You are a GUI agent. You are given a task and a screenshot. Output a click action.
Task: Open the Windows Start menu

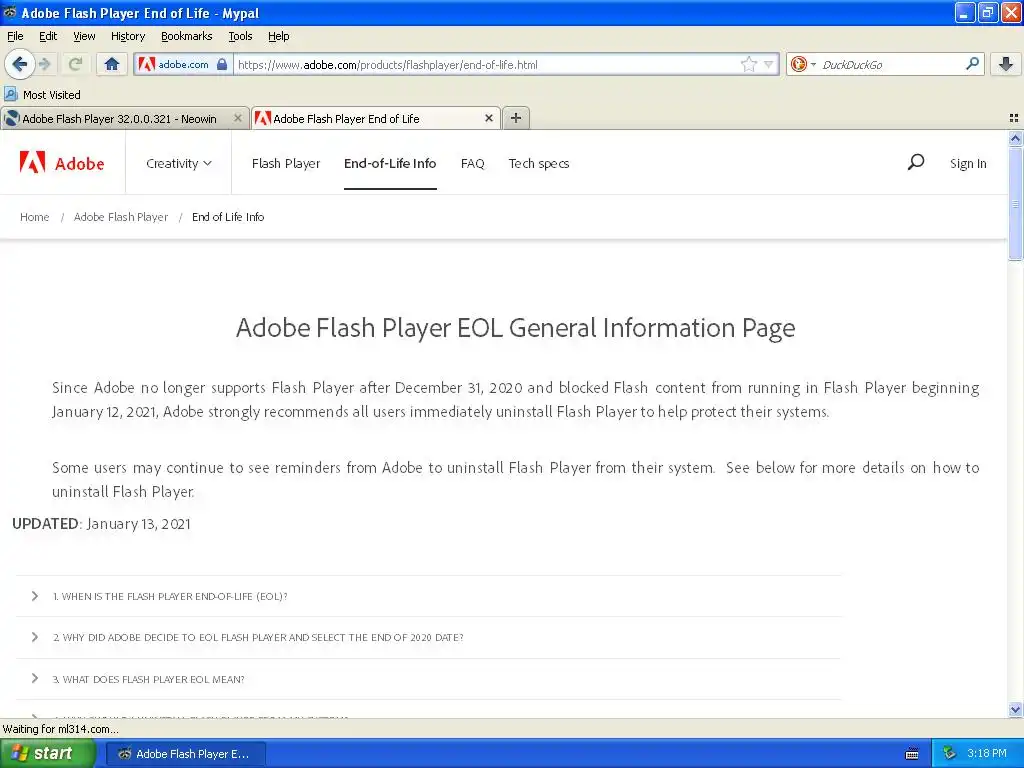(47, 754)
